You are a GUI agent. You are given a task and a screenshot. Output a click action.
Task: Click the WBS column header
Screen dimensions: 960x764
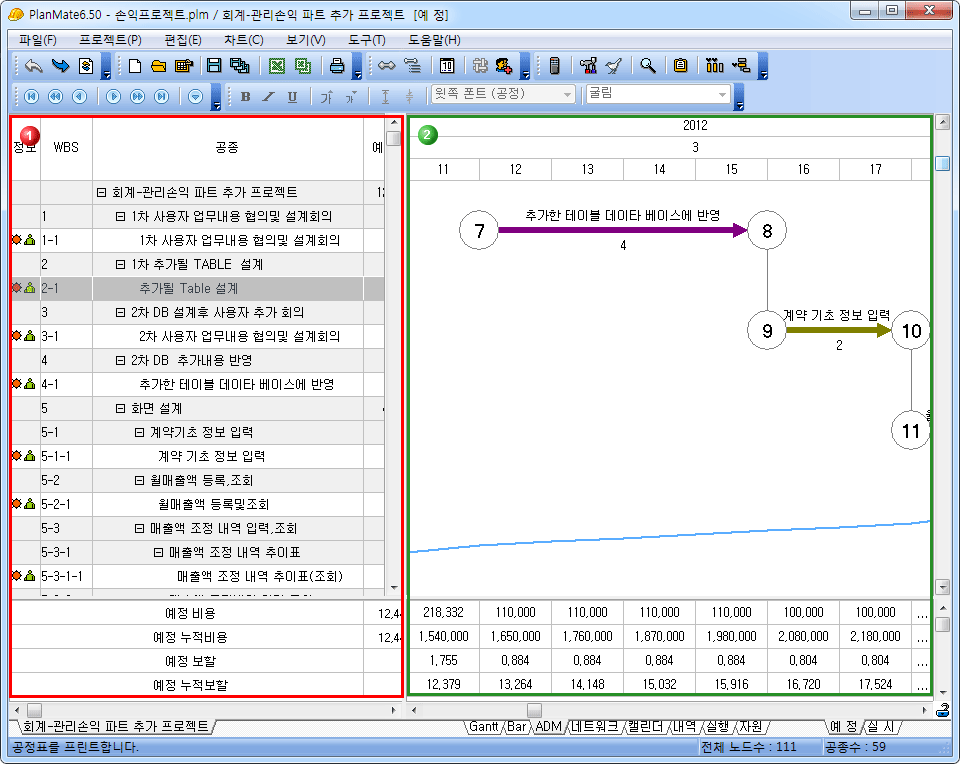66,147
